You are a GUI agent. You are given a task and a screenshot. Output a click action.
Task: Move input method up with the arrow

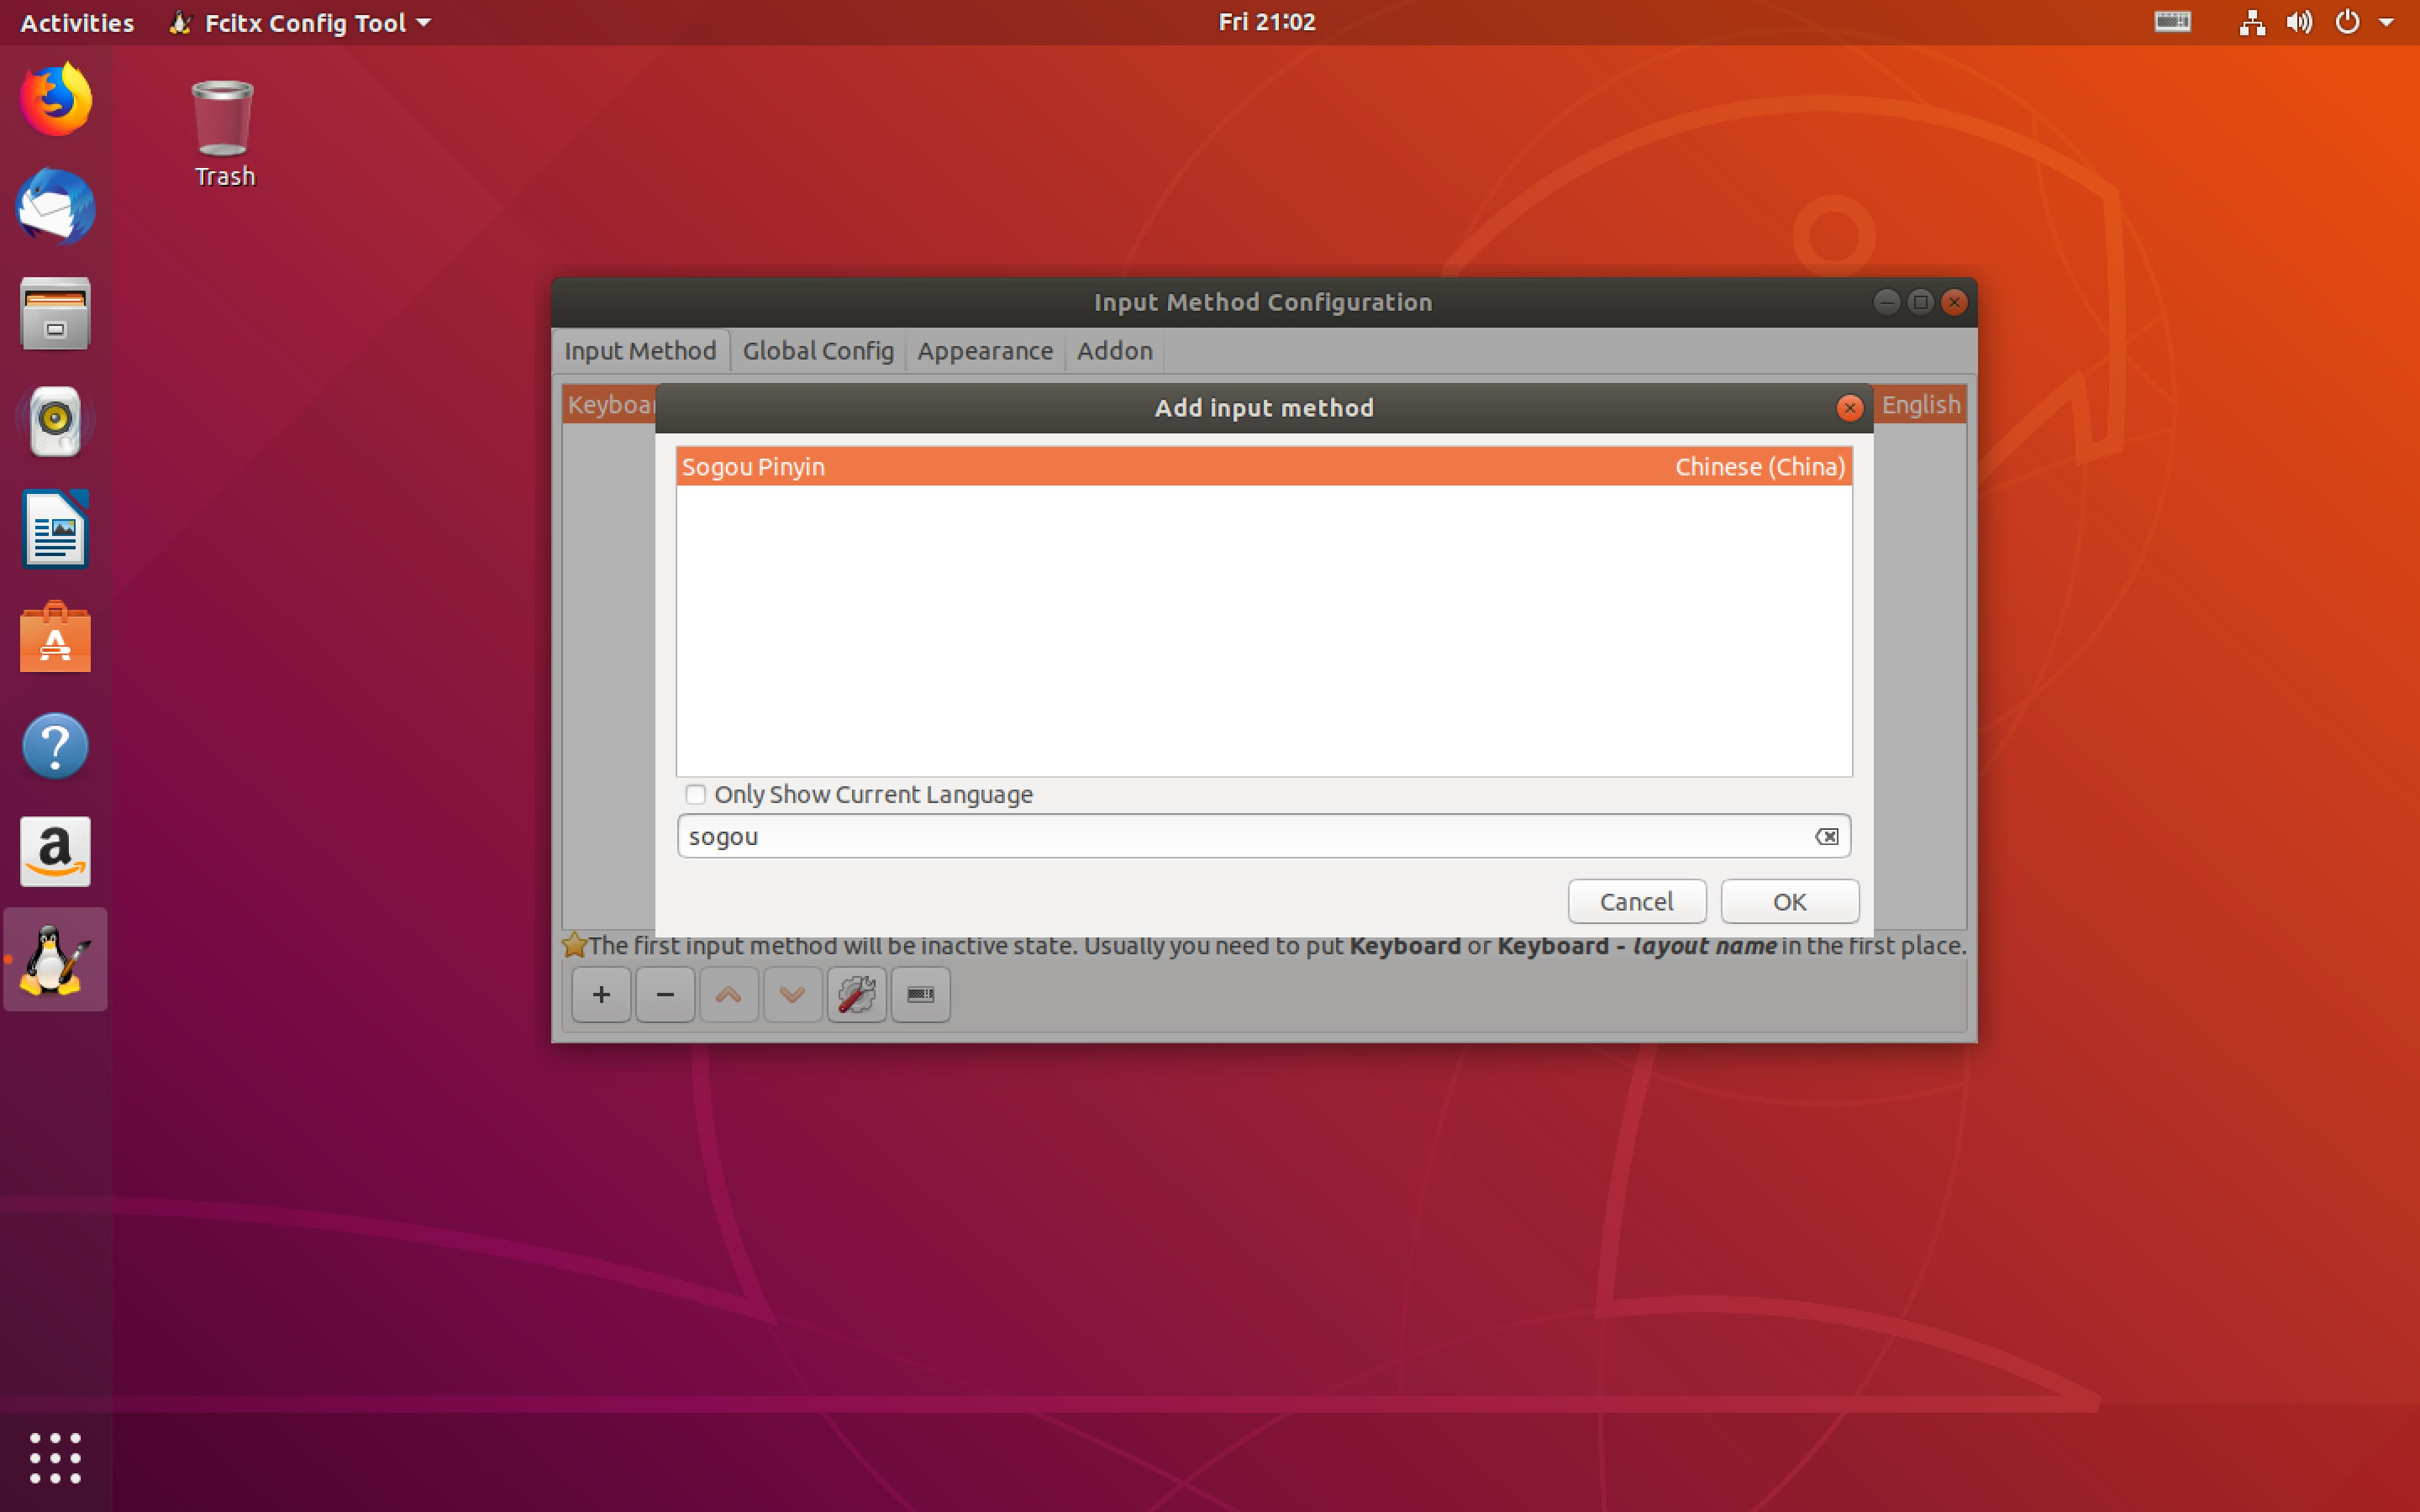tap(729, 994)
